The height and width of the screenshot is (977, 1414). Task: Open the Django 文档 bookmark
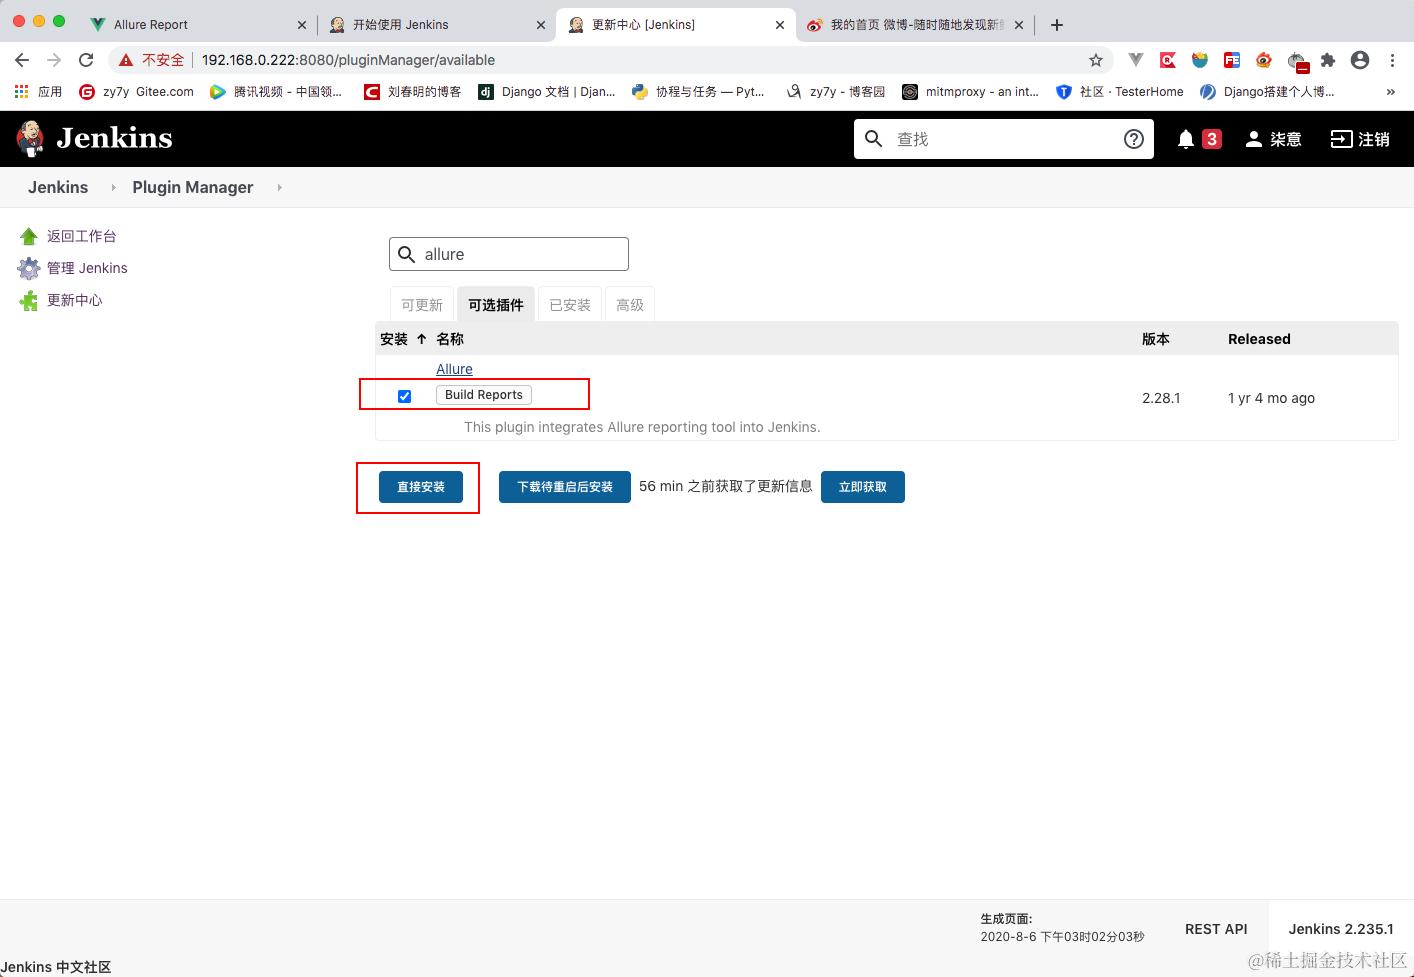[547, 91]
